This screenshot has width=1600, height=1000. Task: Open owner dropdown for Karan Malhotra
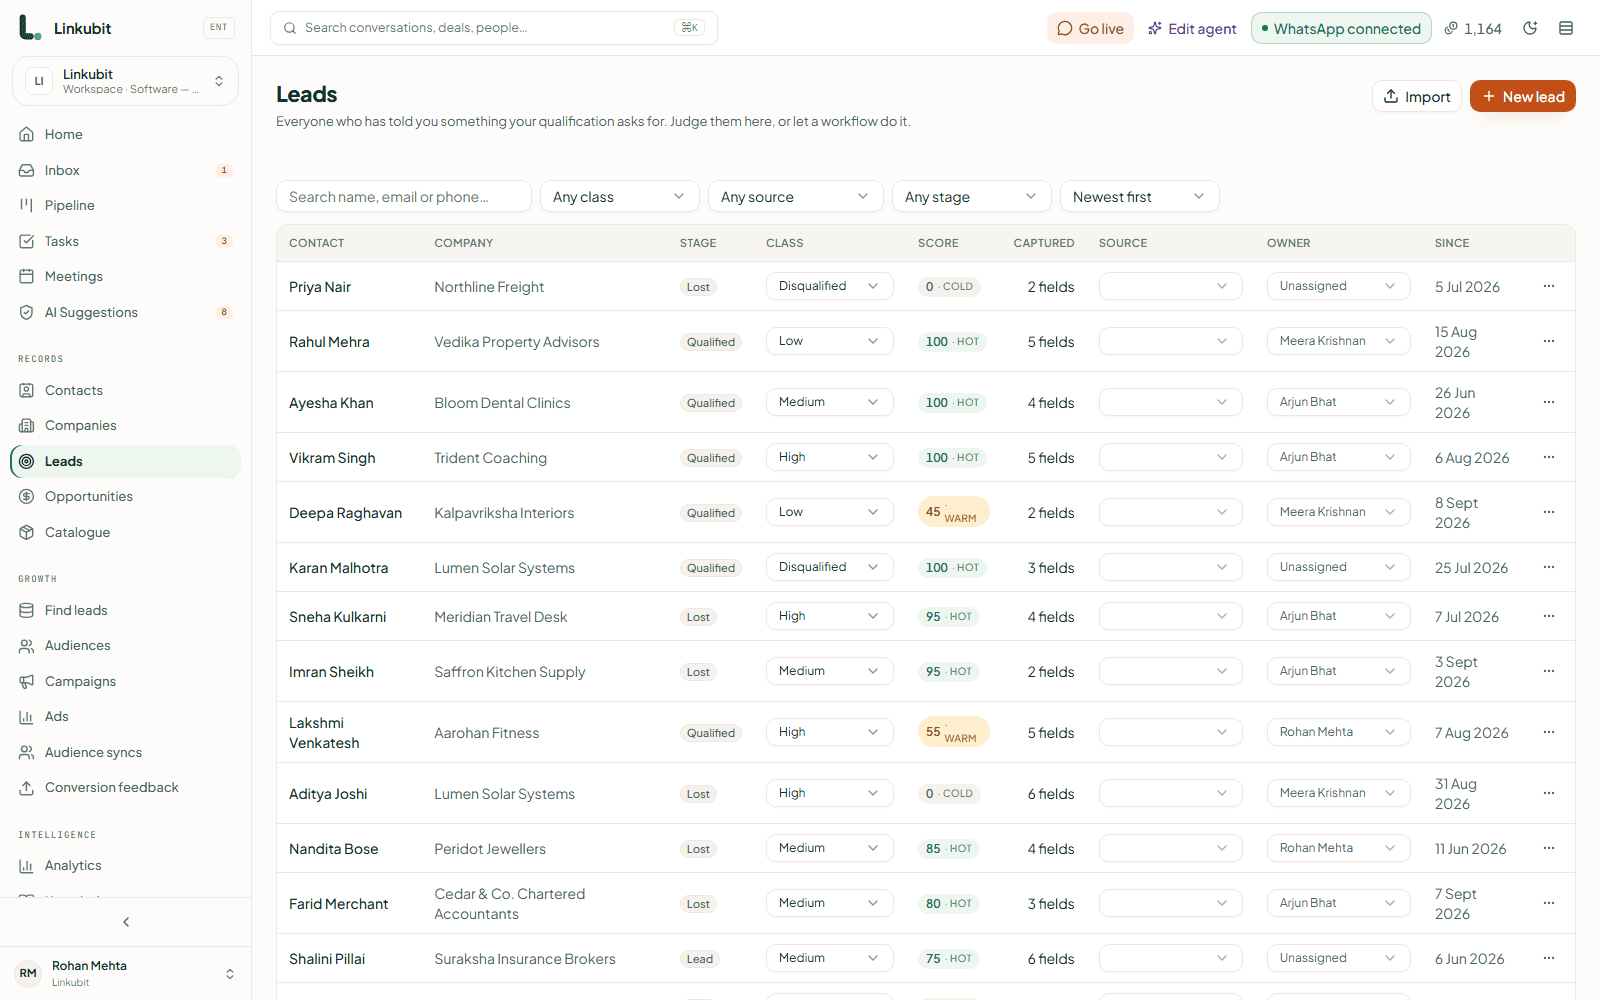pos(1339,567)
